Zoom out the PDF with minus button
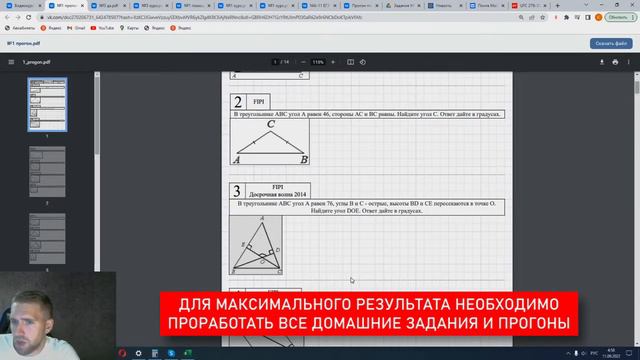The height and width of the screenshot is (360, 640). (303, 62)
